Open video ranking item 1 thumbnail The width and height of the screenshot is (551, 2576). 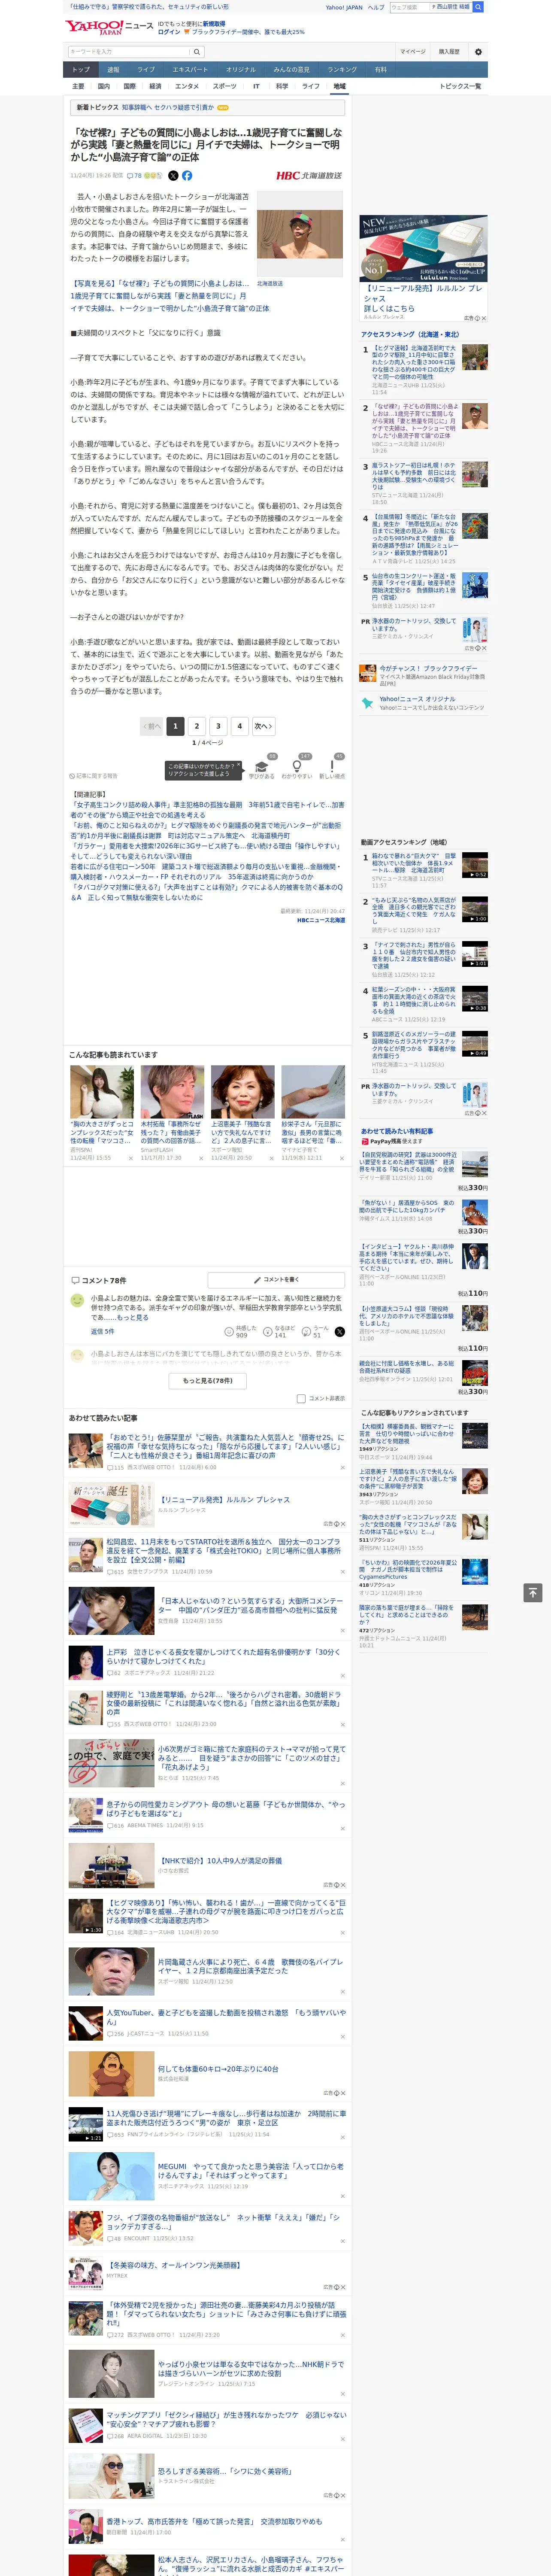coord(475,865)
